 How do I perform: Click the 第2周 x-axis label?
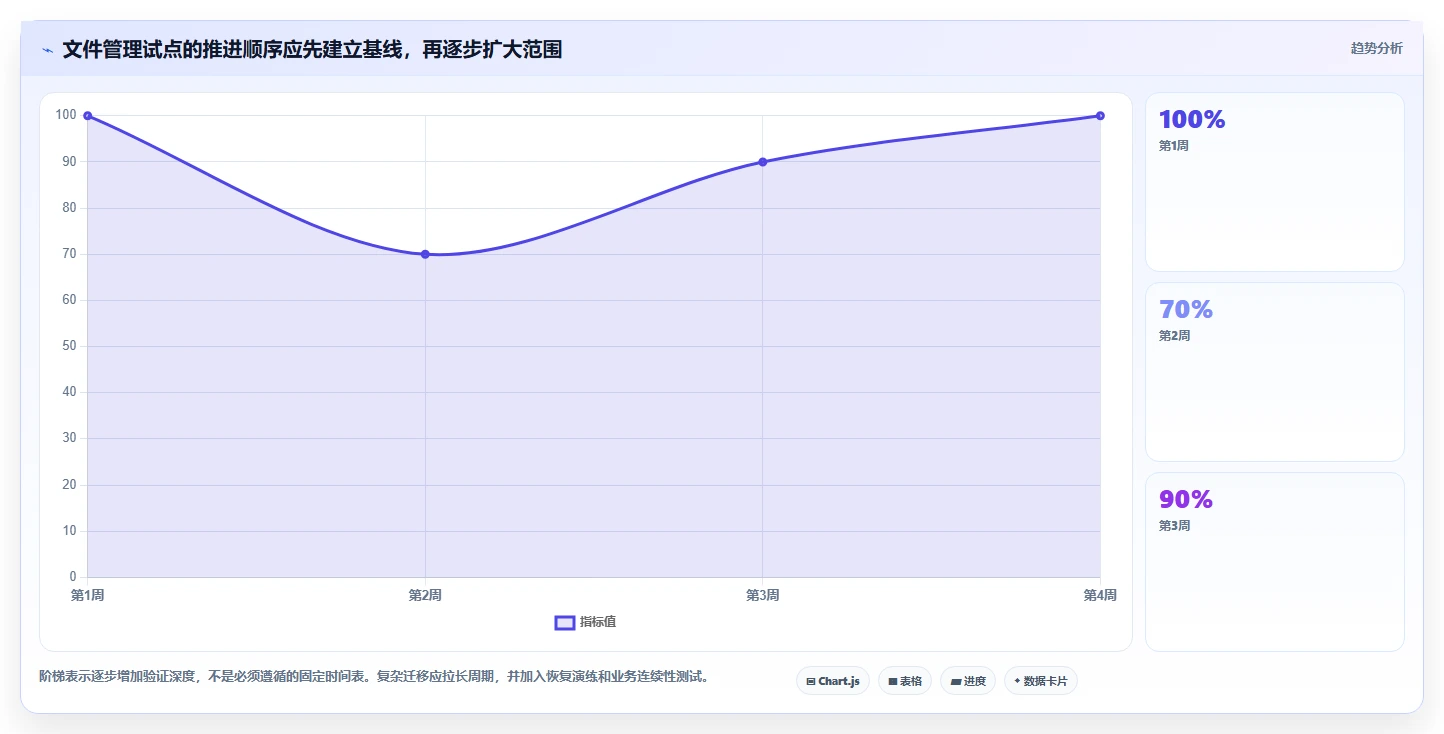(x=425, y=596)
